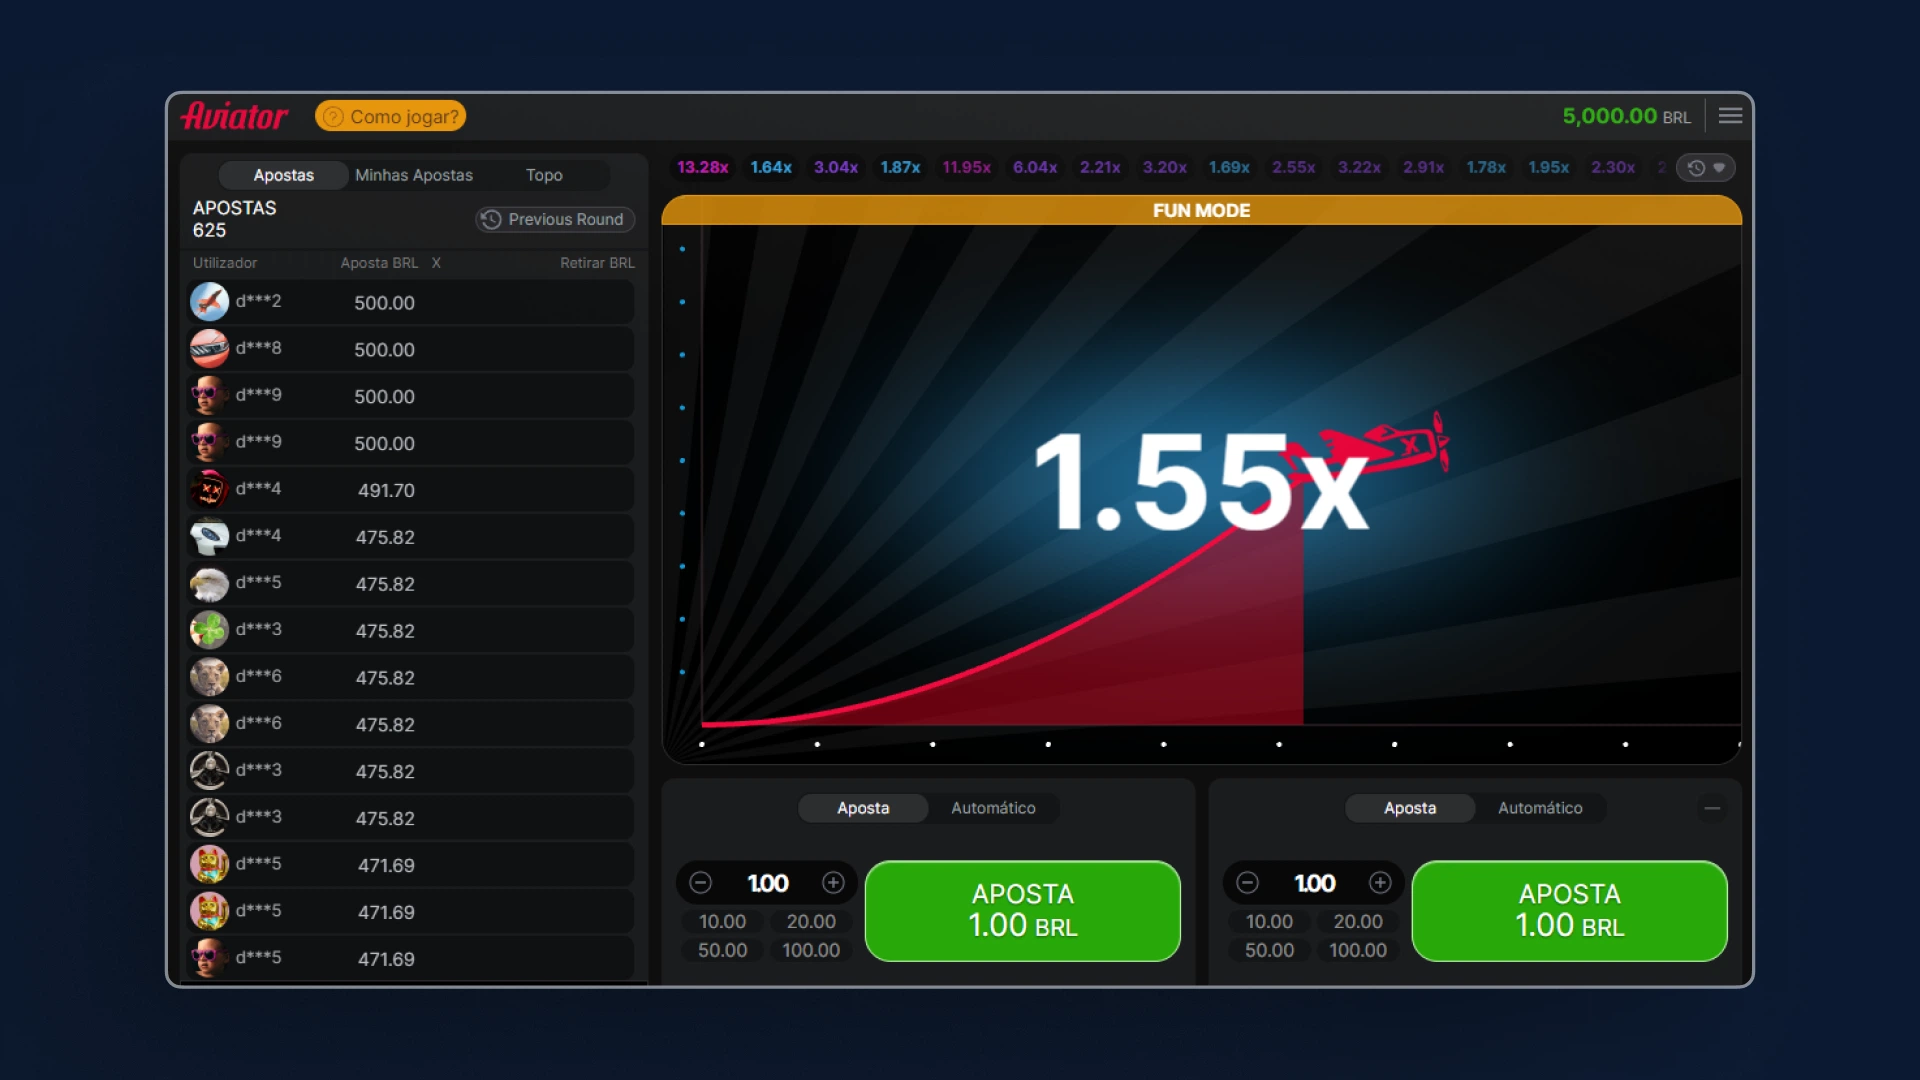Open the hamburger menu icon
The image size is (1920, 1080).
[1730, 116]
